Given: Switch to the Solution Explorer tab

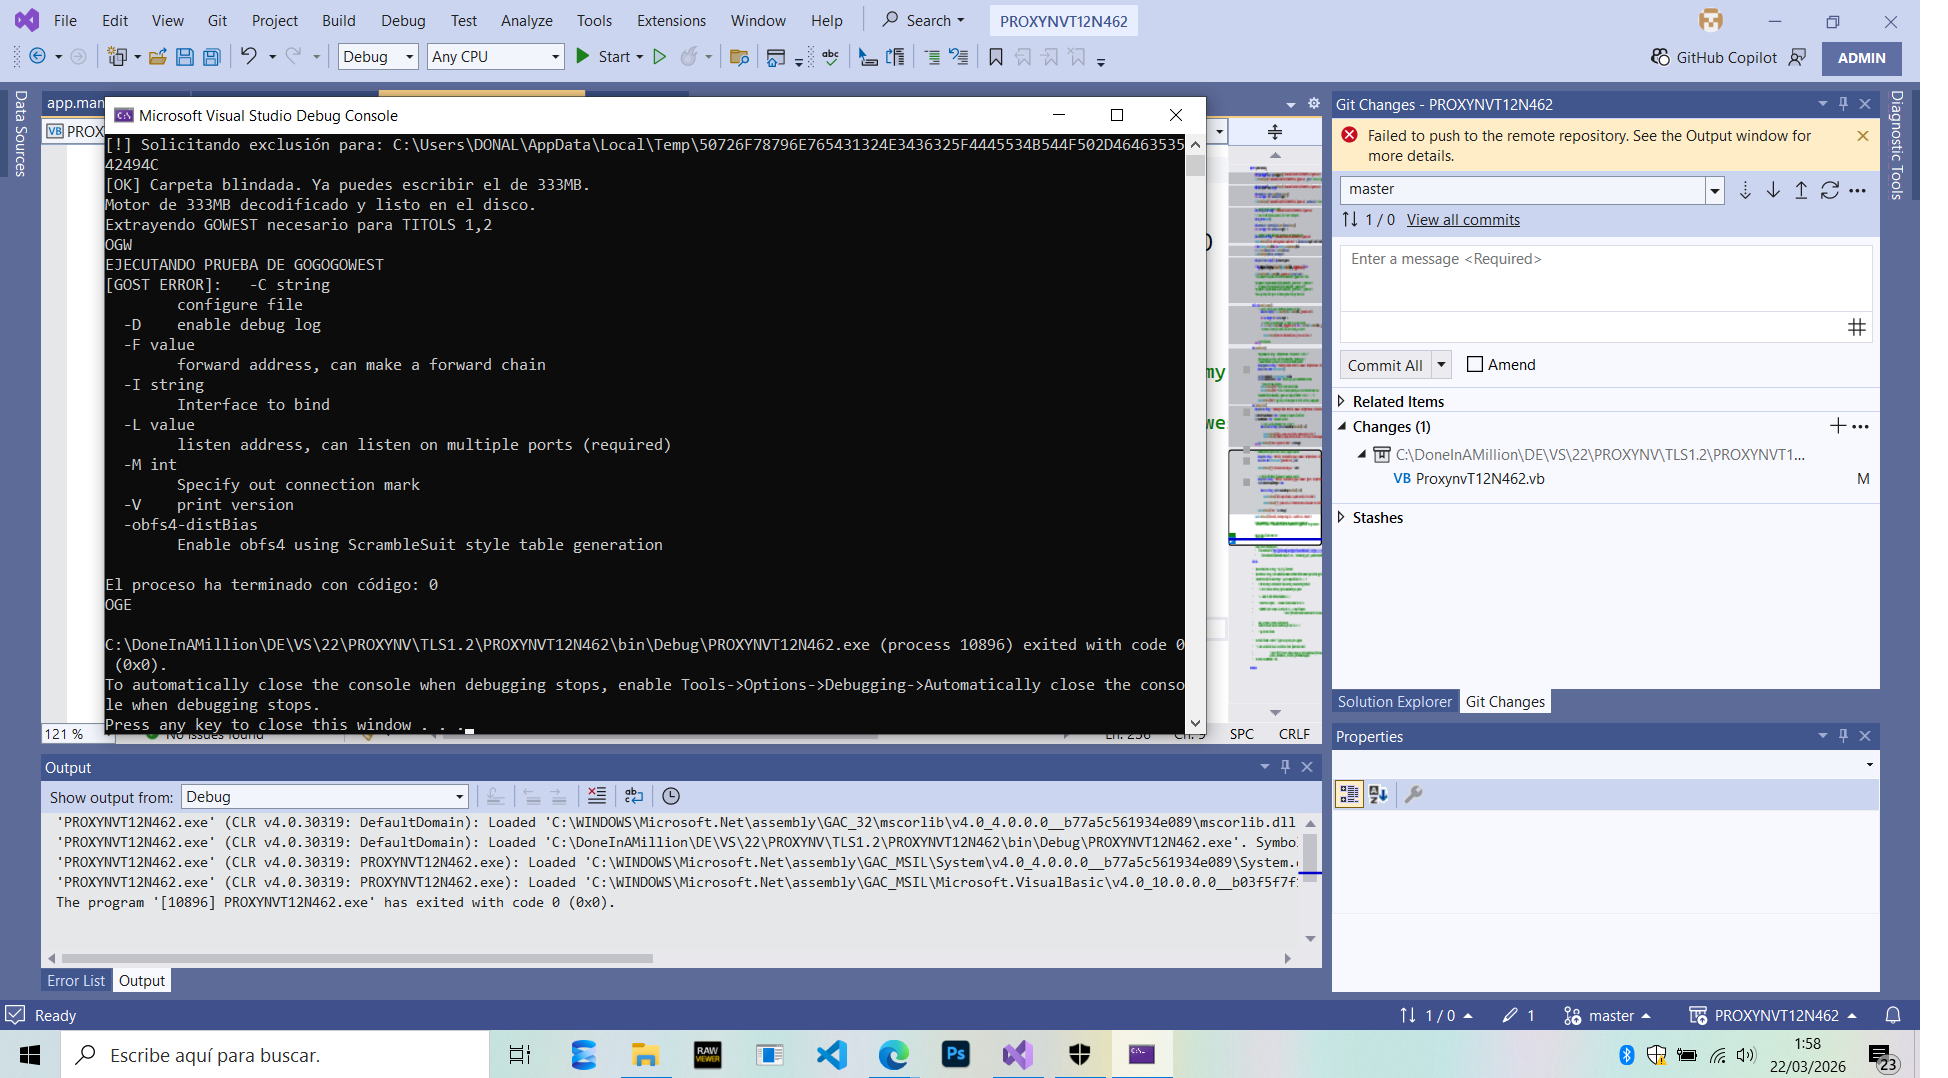Looking at the screenshot, I should tap(1395, 701).
